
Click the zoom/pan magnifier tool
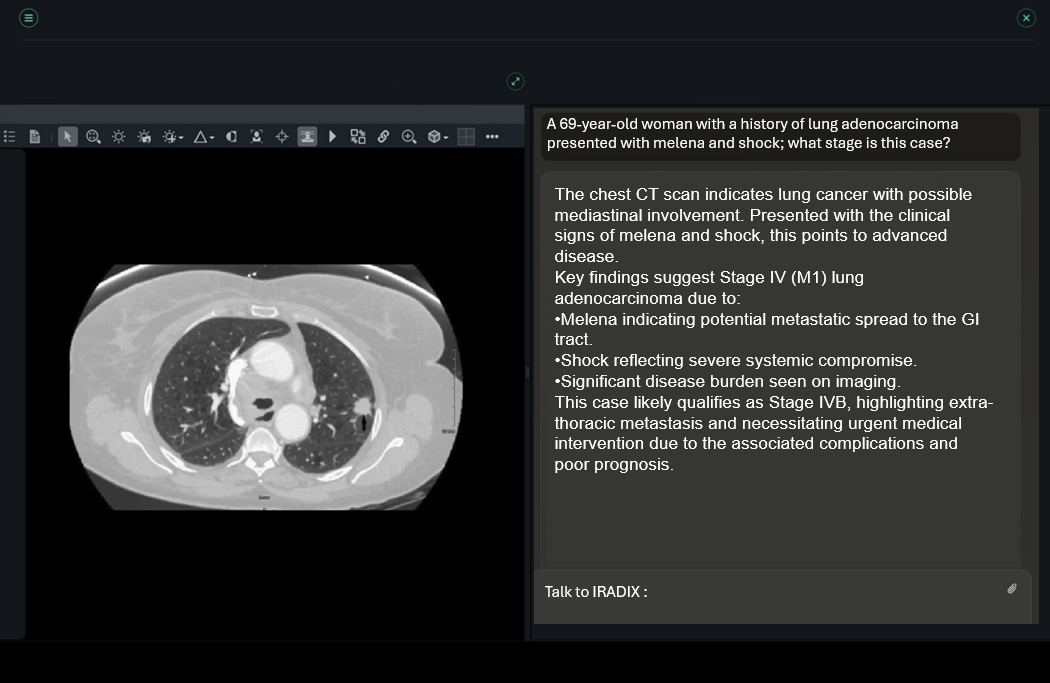93,136
